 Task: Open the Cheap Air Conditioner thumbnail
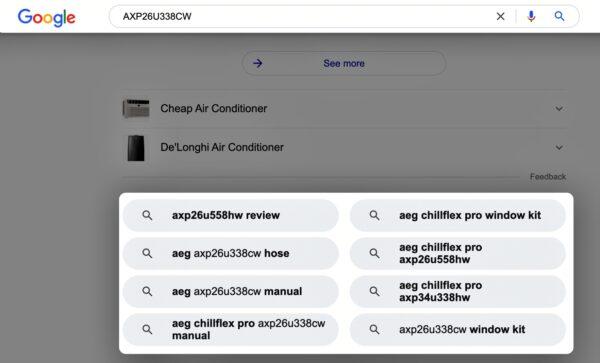(x=136, y=109)
